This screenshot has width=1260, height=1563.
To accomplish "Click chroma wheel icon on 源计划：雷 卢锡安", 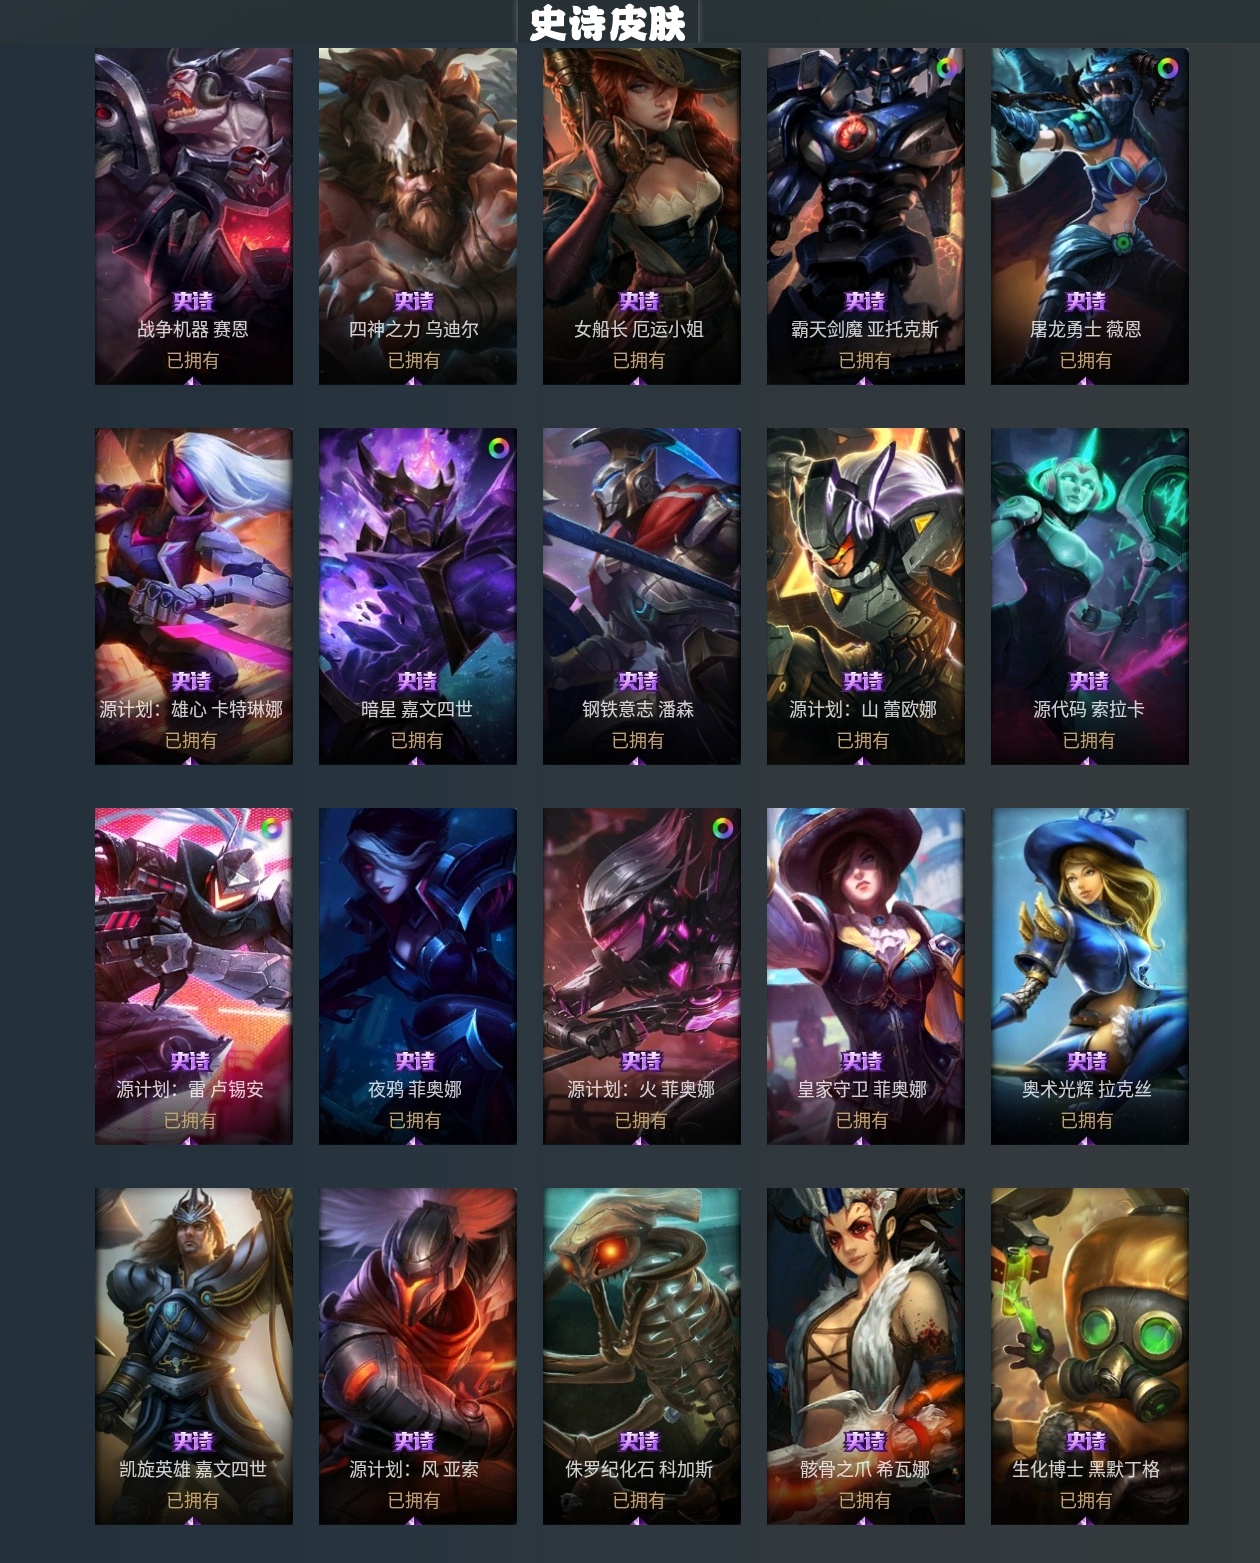I will coord(271,828).
